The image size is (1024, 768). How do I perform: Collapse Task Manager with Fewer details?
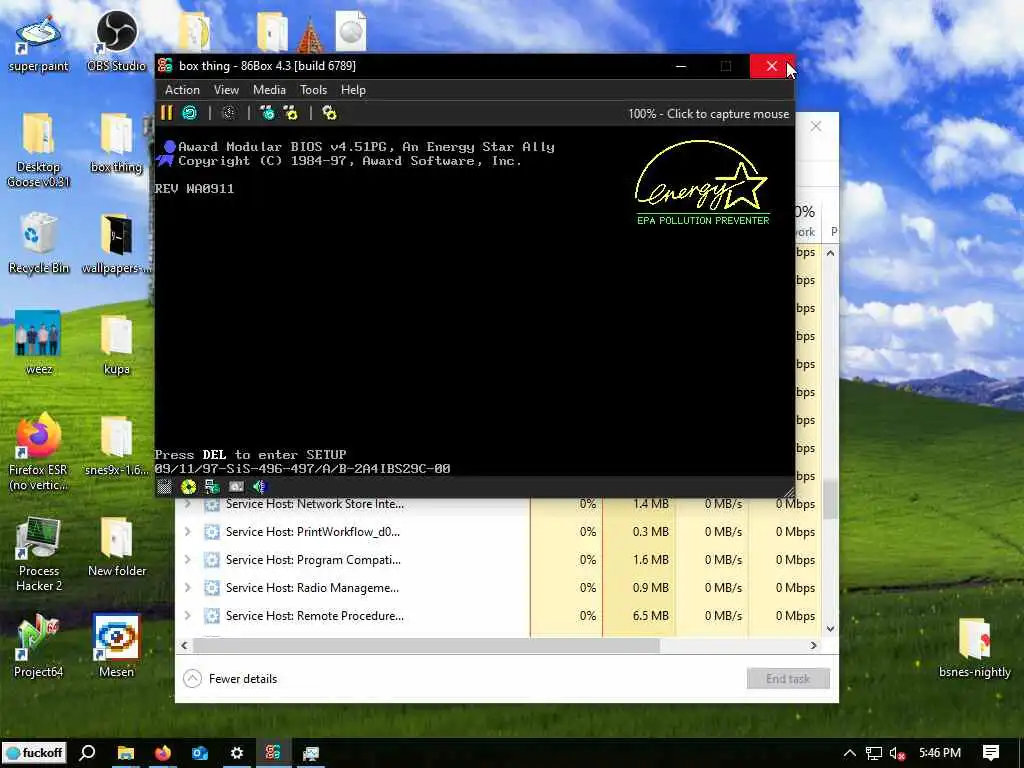tap(231, 679)
